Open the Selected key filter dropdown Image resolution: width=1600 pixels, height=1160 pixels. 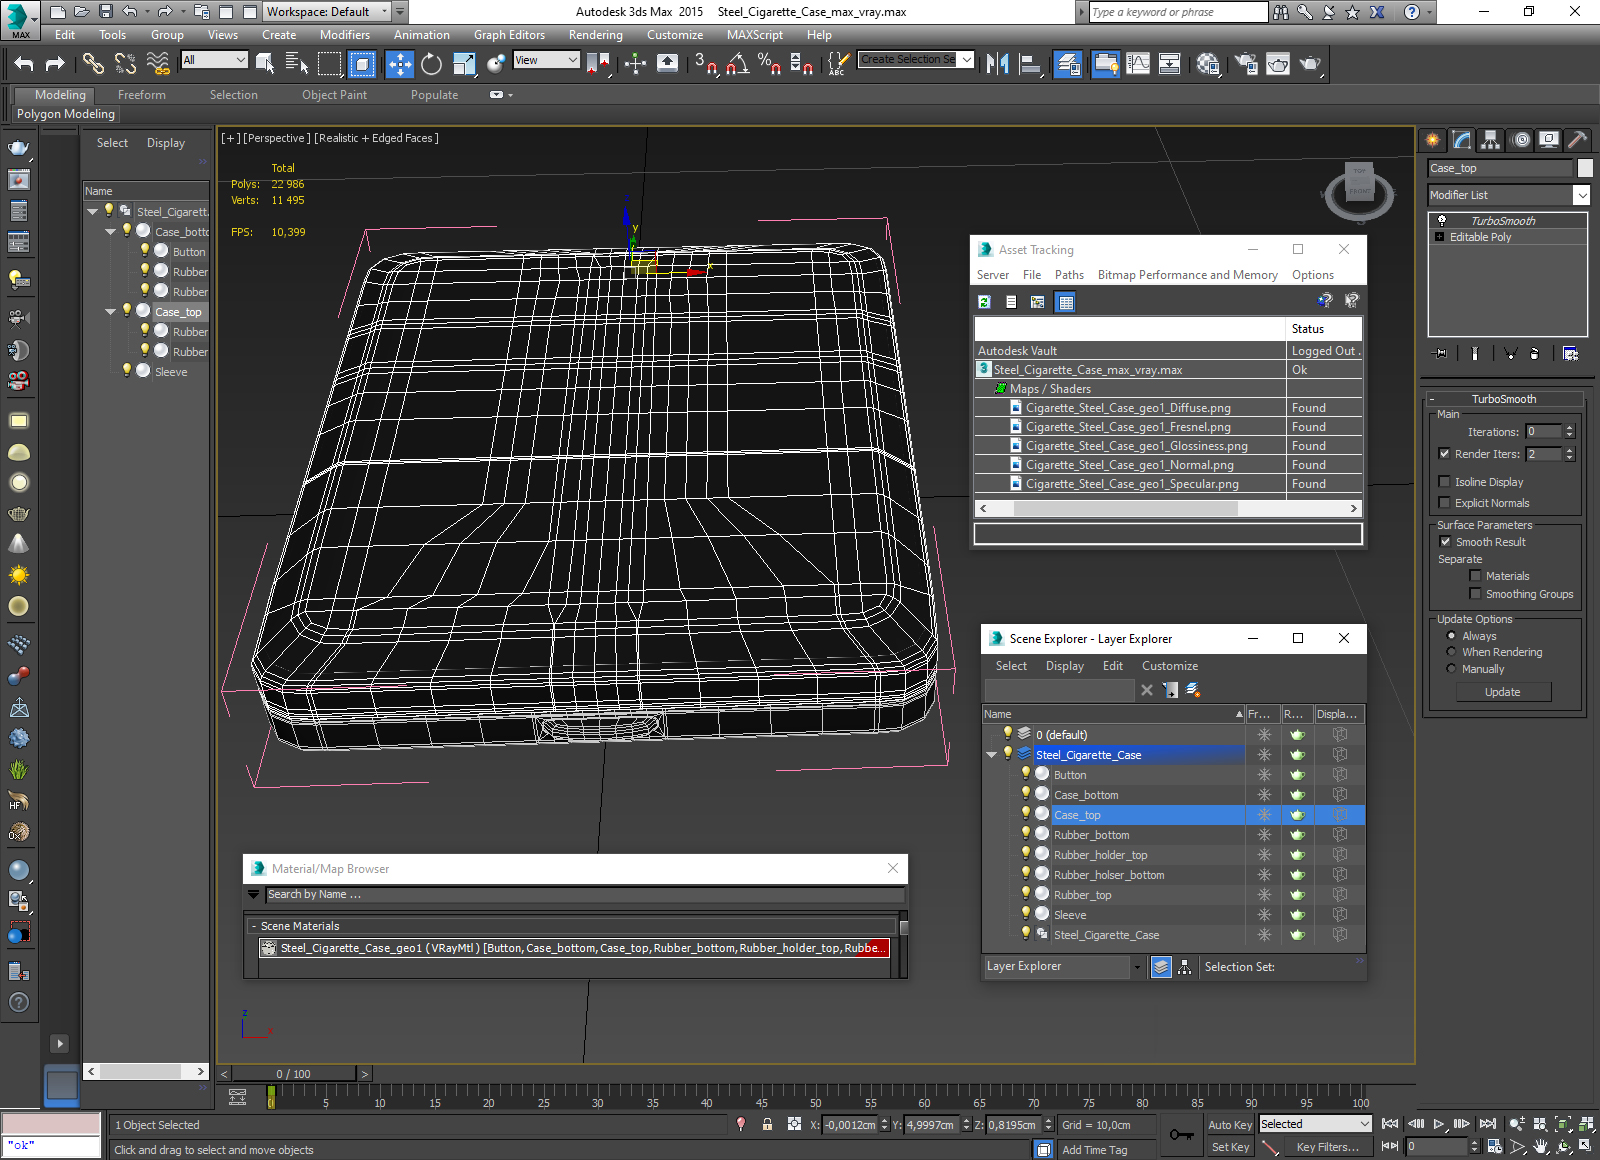coord(1314,1125)
